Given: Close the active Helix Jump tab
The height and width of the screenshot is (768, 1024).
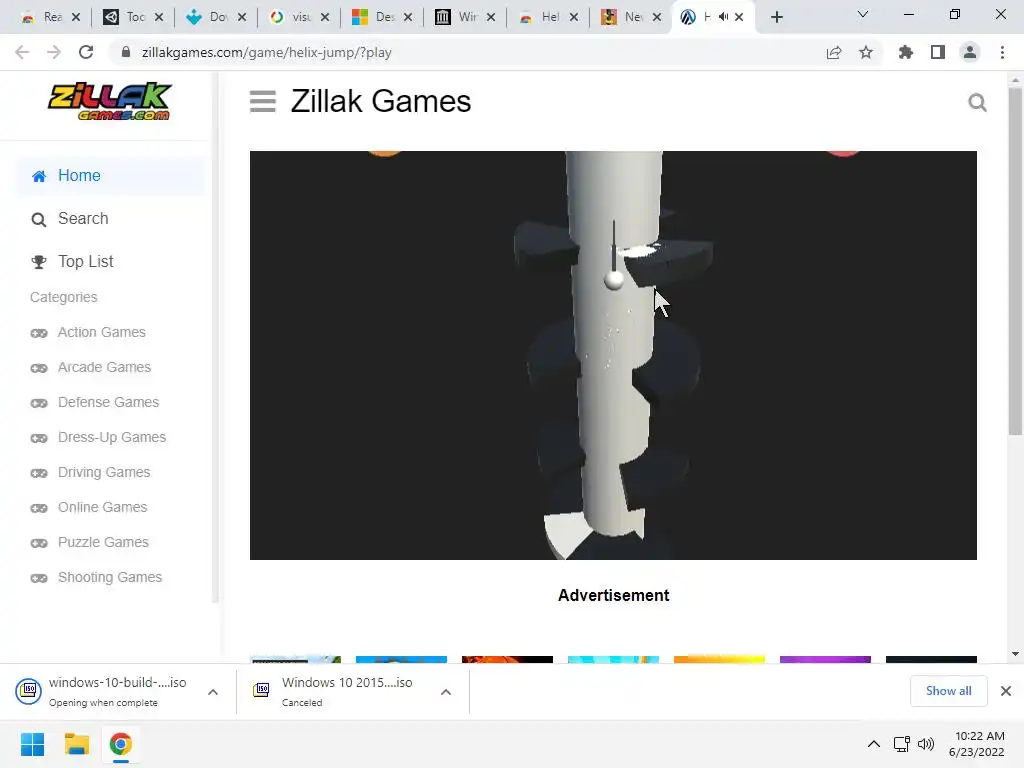Looking at the screenshot, I should [x=739, y=17].
